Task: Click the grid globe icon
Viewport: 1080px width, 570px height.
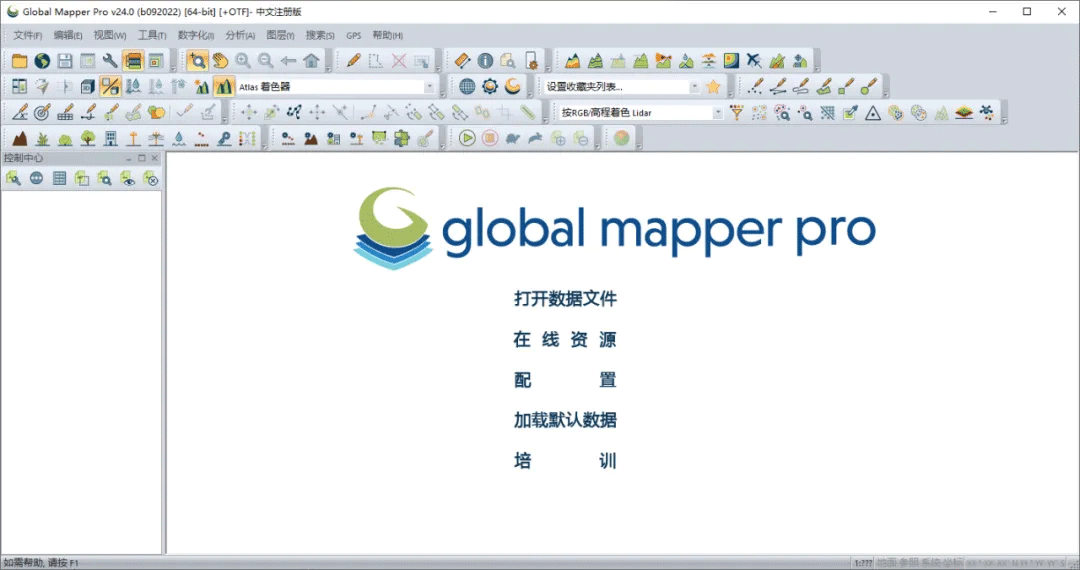Action: (467, 87)
